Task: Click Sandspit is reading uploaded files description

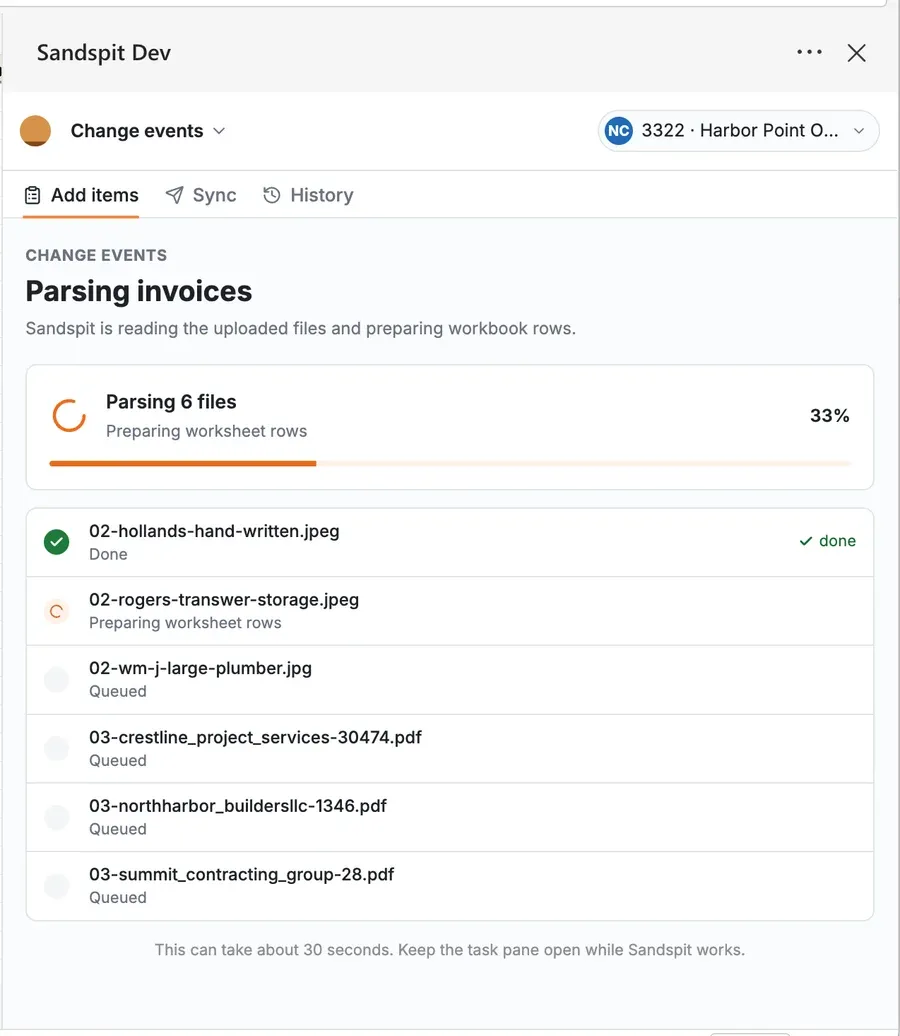Action: pos(301,328)
